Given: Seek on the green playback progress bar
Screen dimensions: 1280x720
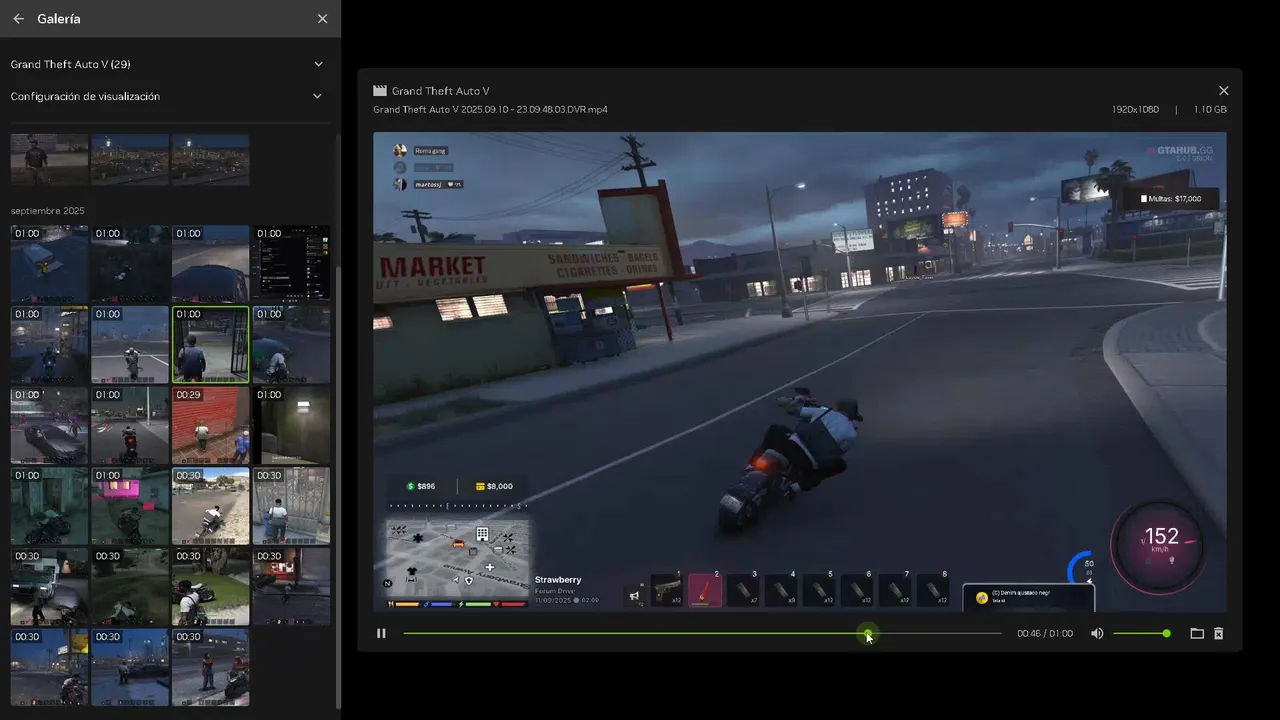Looking at the screenshot, I should click(702, 633).
